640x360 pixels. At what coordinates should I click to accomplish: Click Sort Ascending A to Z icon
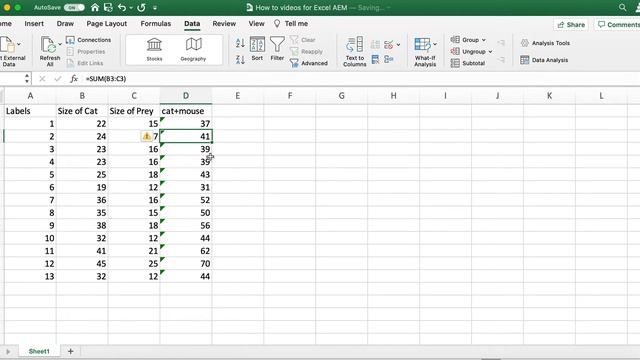point(240,42)
